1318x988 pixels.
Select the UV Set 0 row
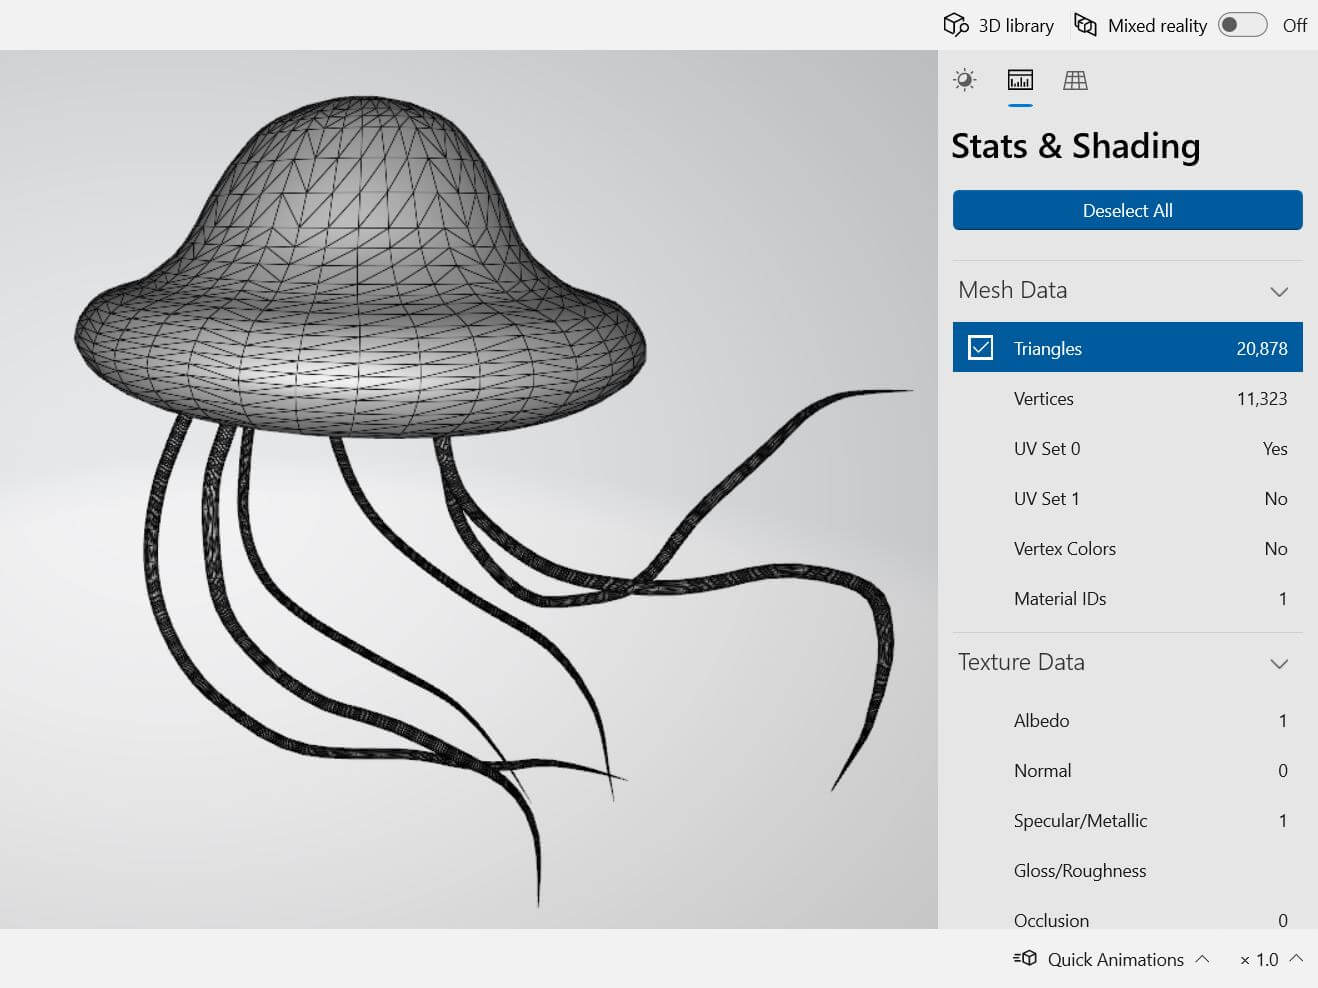coord(1127,448)
